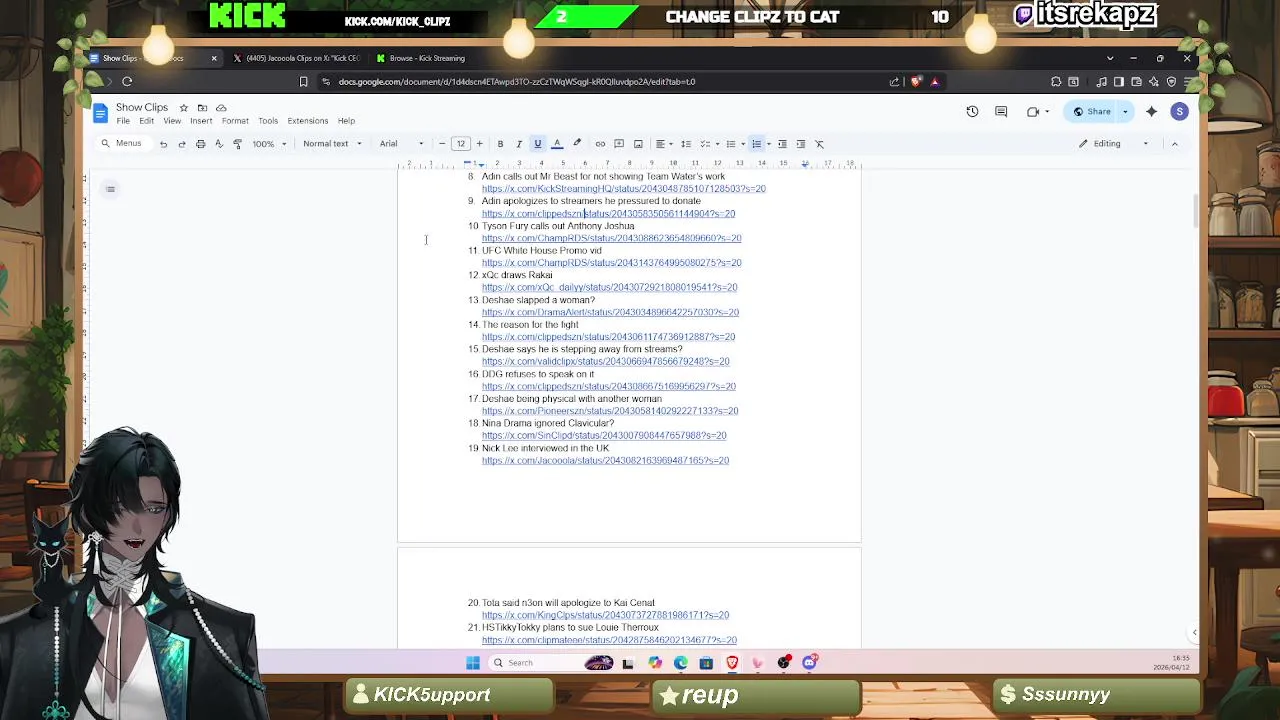Open line and paragraph spacing options
The width and height of the screenshot is (1280, 720).
686,144
